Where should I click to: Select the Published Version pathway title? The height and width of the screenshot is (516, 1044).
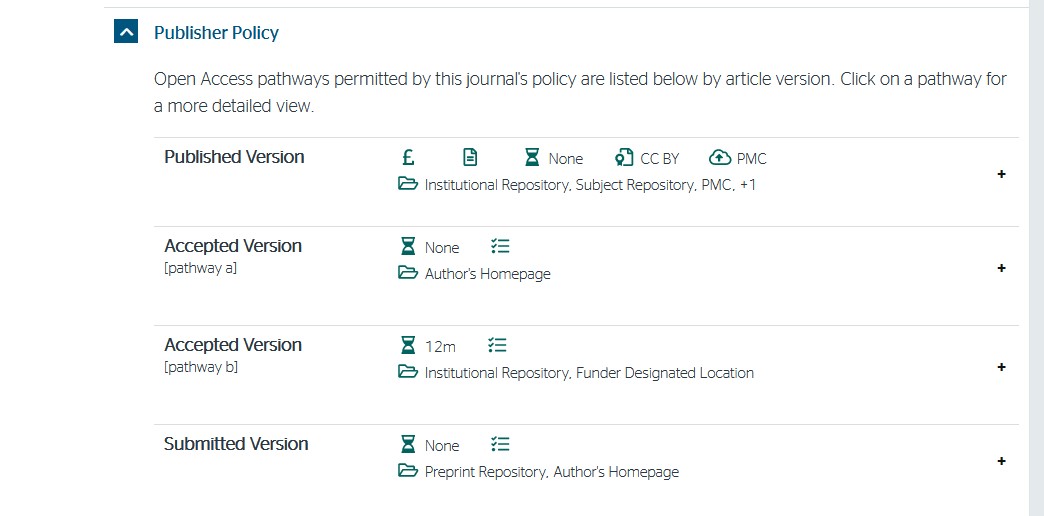[234, 157]
